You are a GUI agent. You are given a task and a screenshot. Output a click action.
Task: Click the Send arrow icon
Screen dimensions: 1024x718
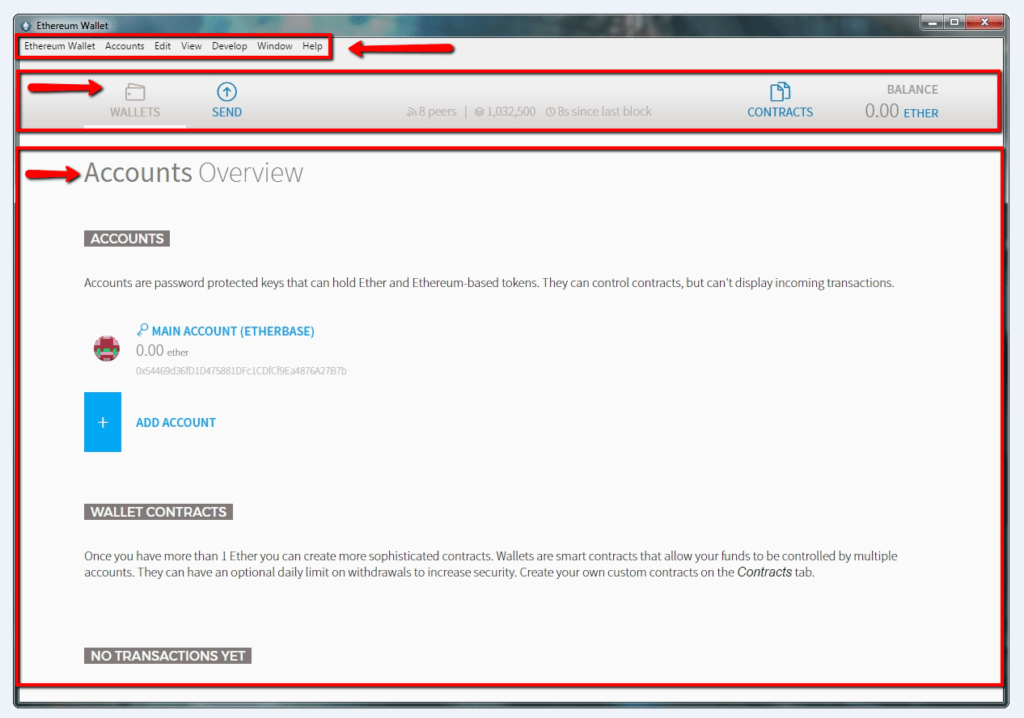click(x=227, y=91)
